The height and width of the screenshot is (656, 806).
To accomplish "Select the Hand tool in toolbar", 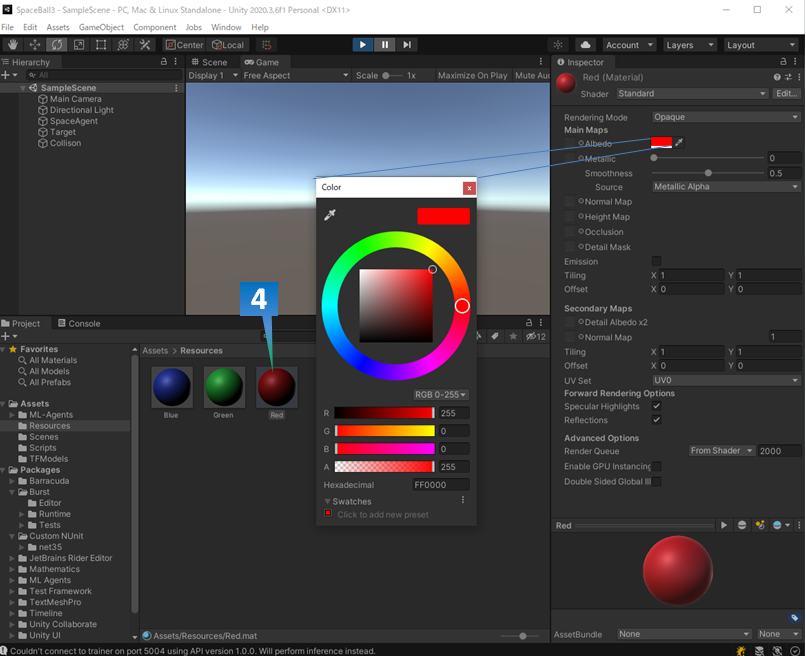I will pos(13,45).
